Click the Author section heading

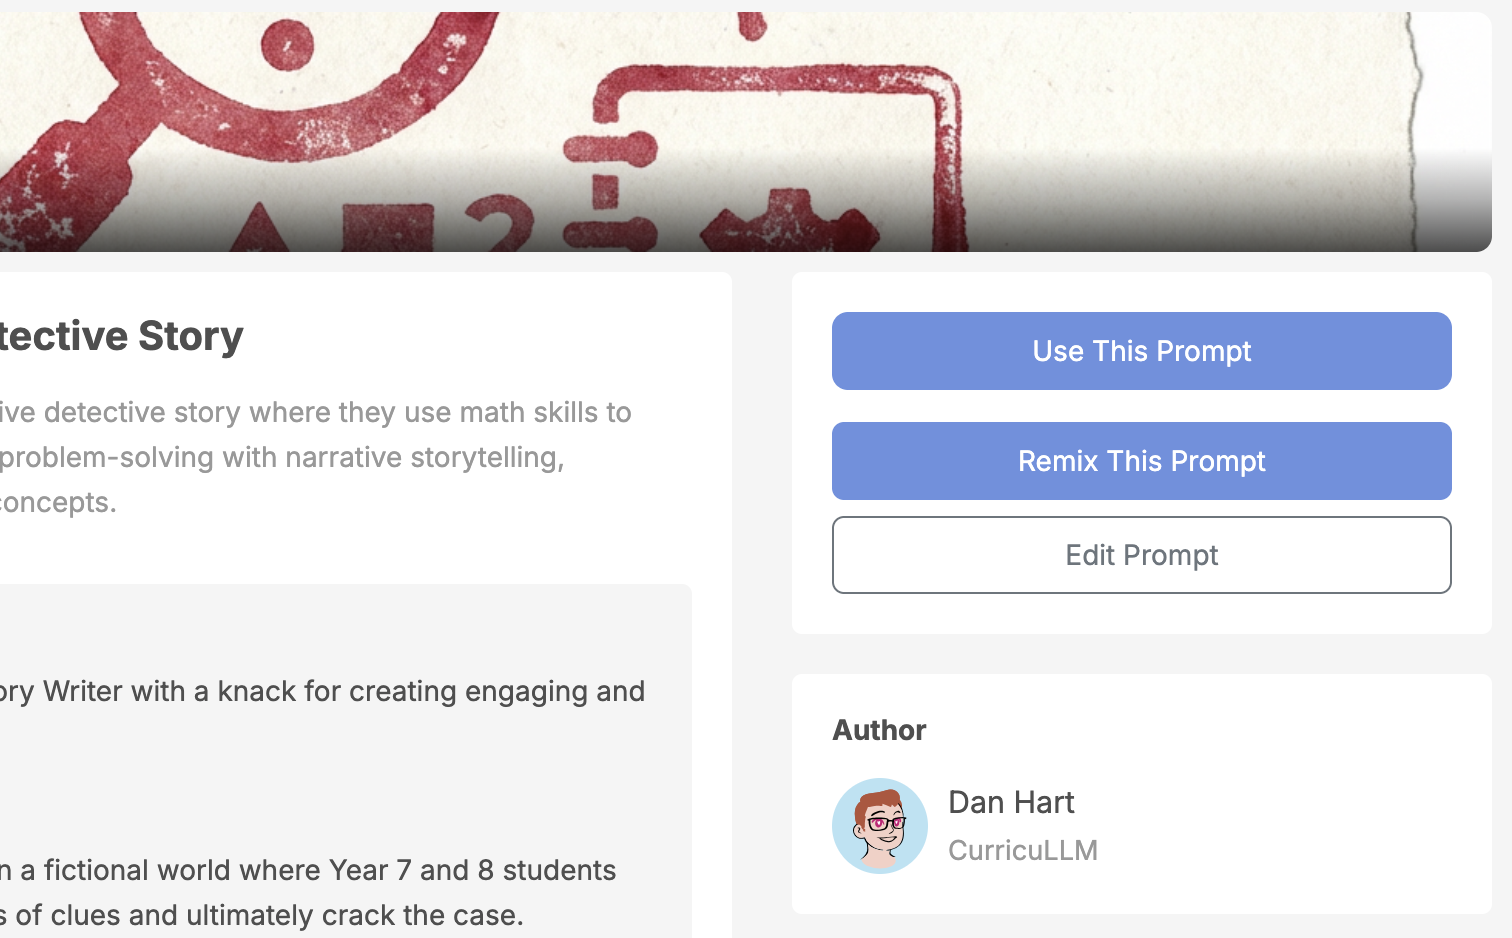point(879,730)
